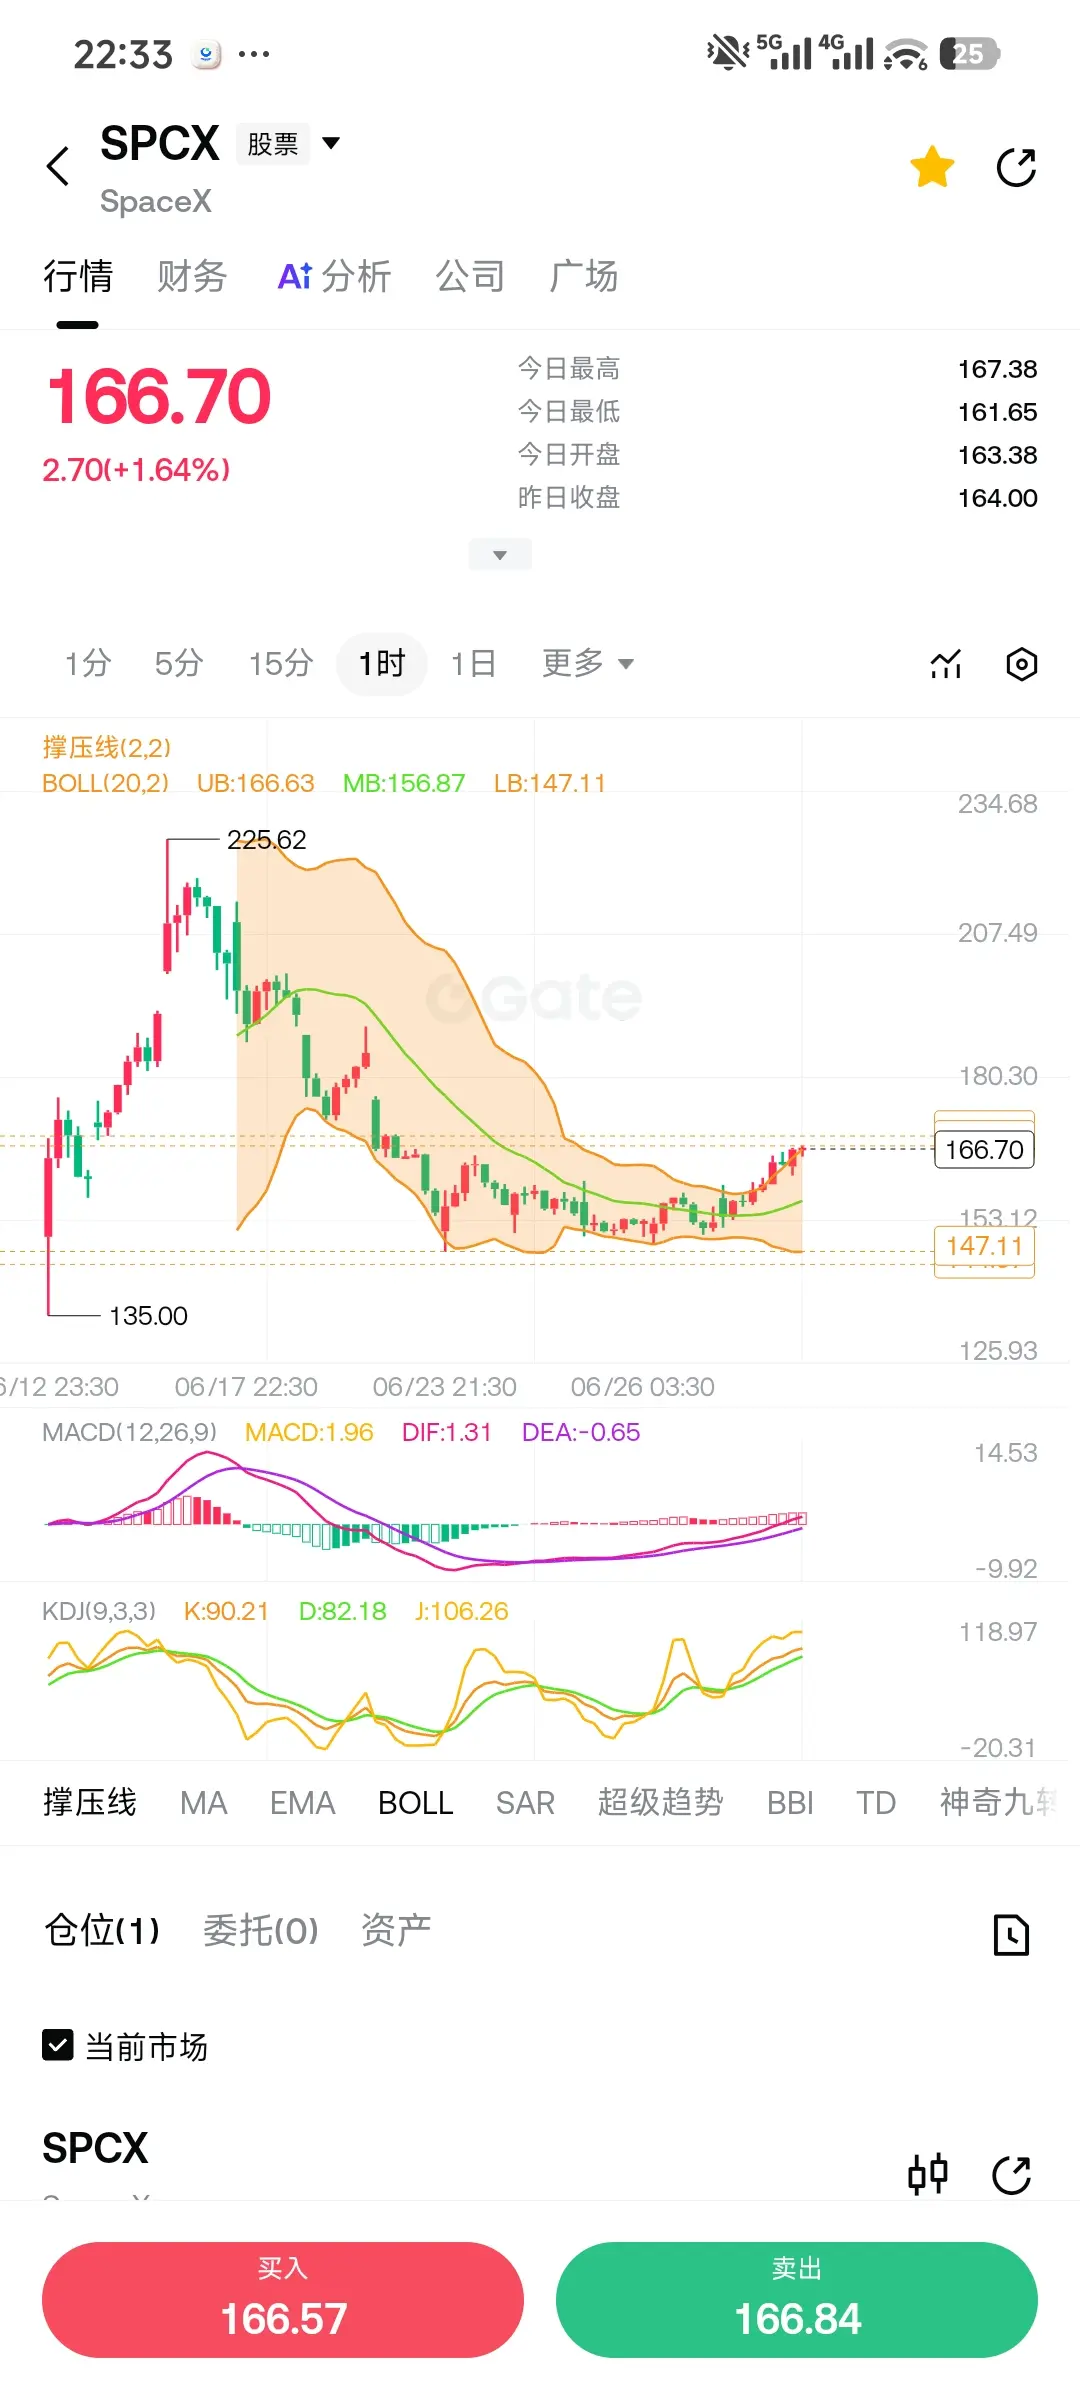The height and width of the screenshot is (2400, 1080).
Task: Tap the 昨日收盘 164.00 value
Action: pos(997,498)
